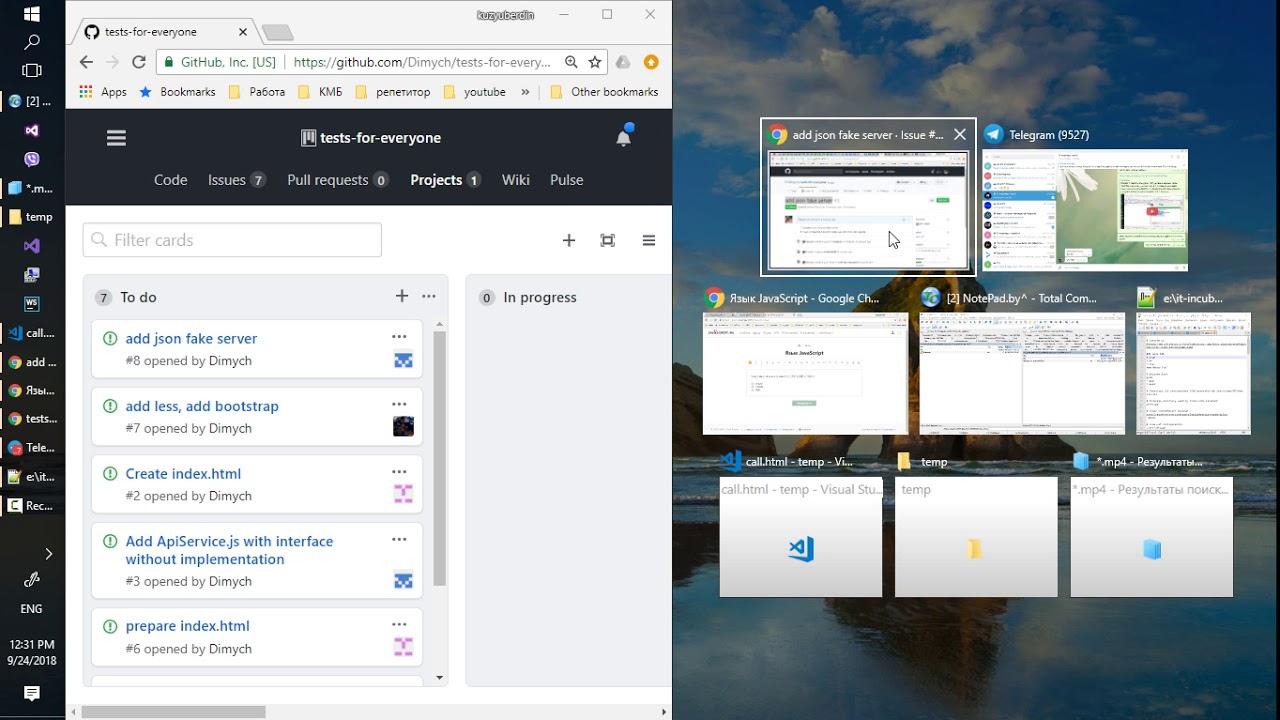Open GitHub hamburger navigation menu
Image resolution: width=1280 pixels, height=720 pixels.
(x=116, y=138)
